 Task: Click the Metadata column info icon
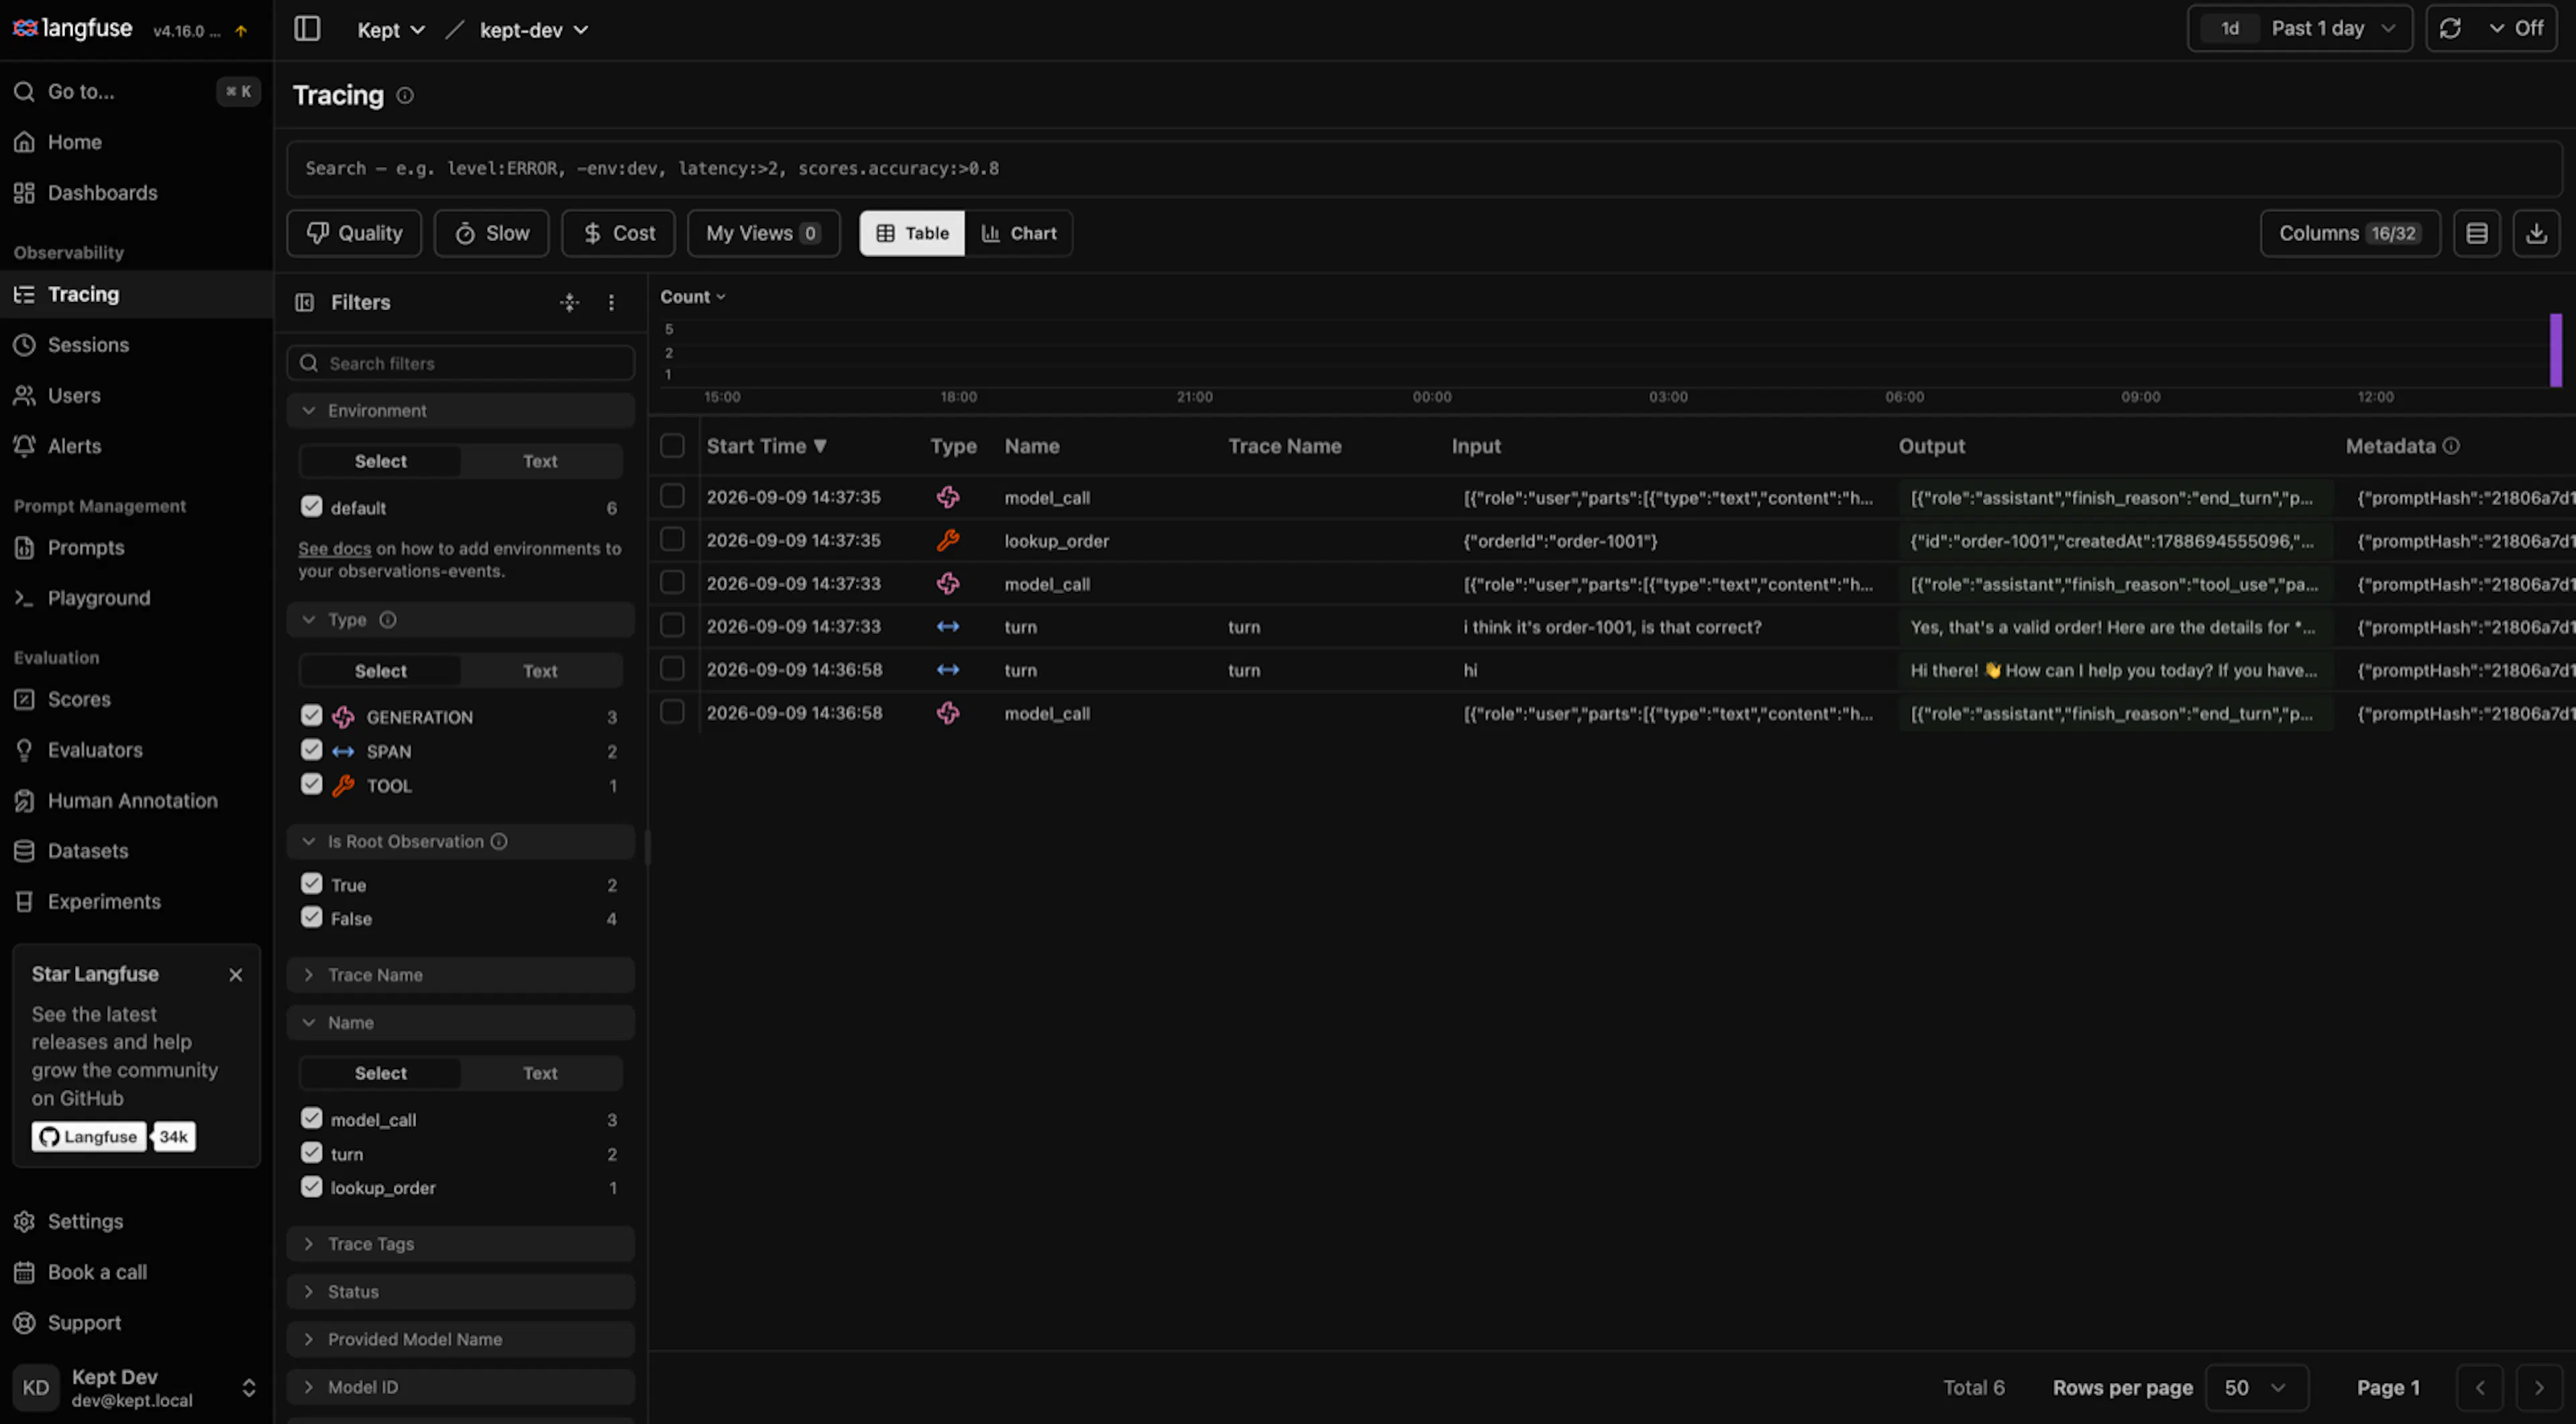coord(2451,446)
